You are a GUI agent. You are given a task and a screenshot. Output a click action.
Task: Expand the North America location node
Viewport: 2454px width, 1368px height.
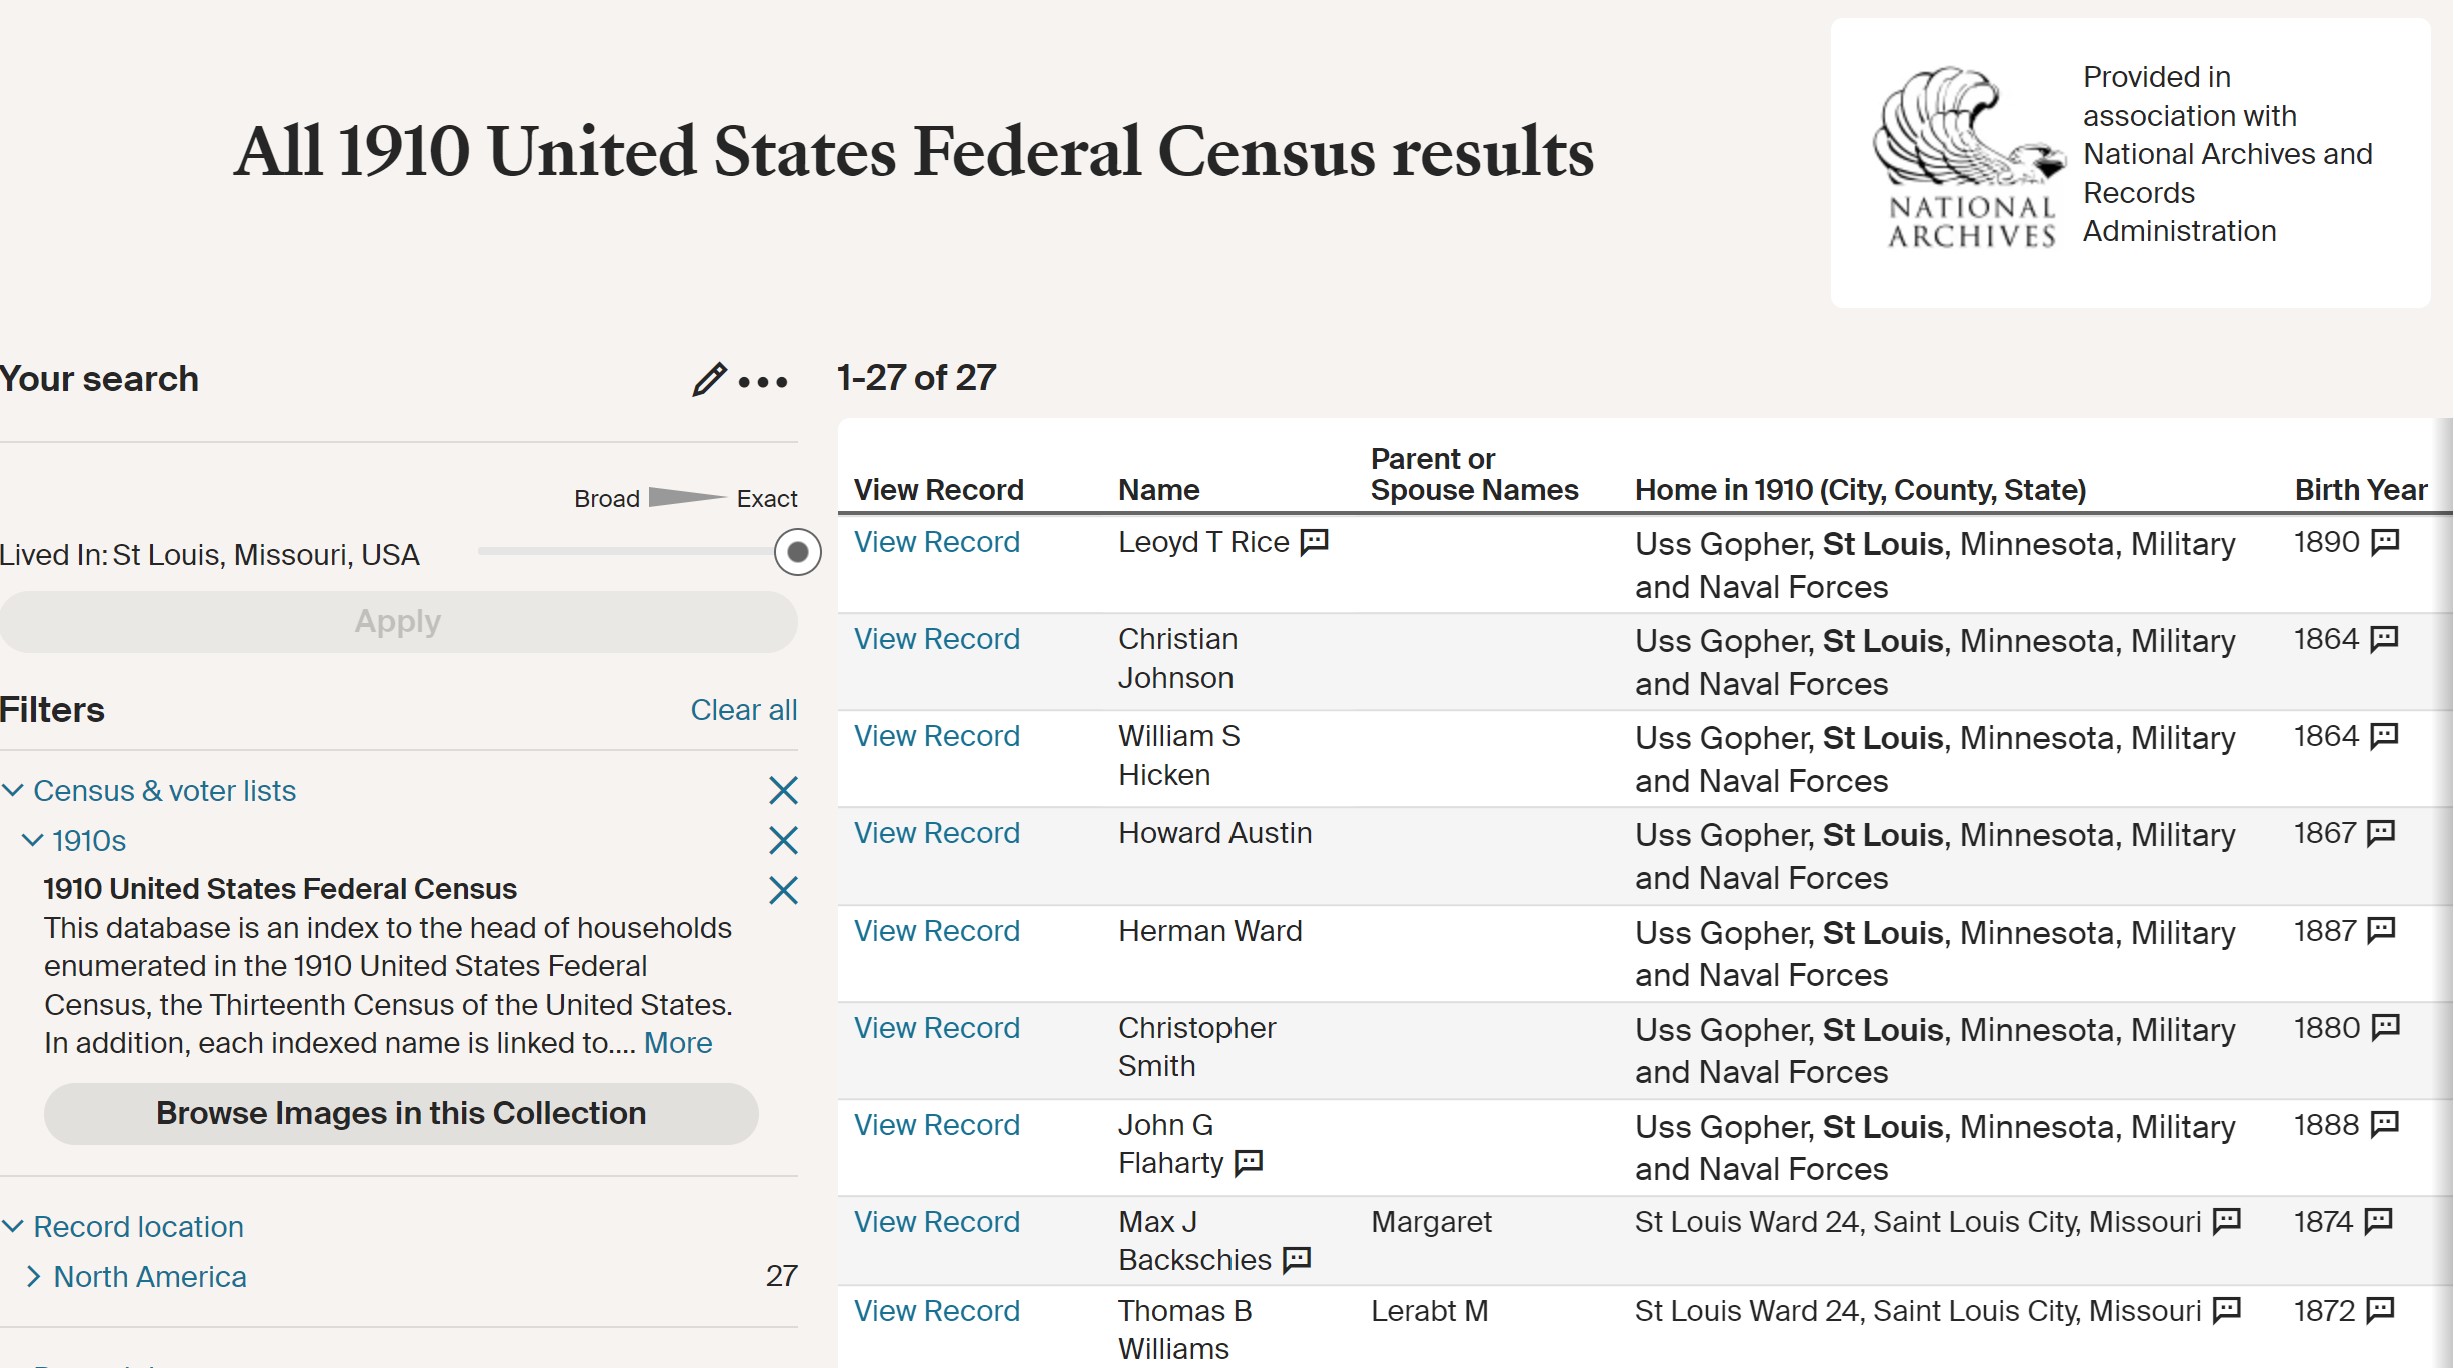(33, 1277)
